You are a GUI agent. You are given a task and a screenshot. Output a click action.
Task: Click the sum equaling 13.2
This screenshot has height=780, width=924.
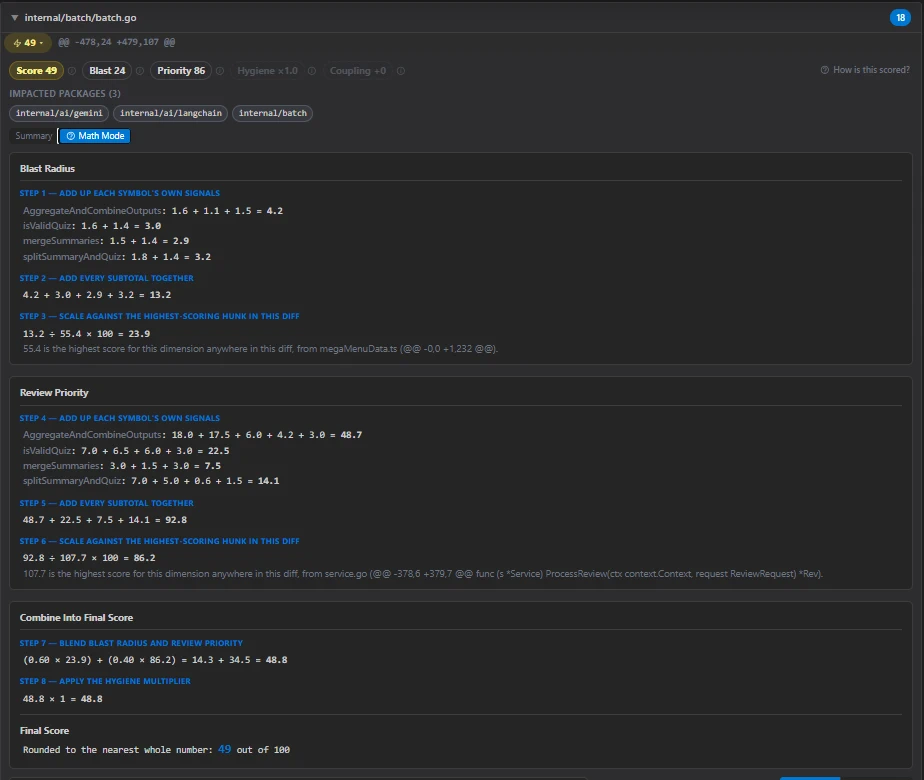[97, 295]
